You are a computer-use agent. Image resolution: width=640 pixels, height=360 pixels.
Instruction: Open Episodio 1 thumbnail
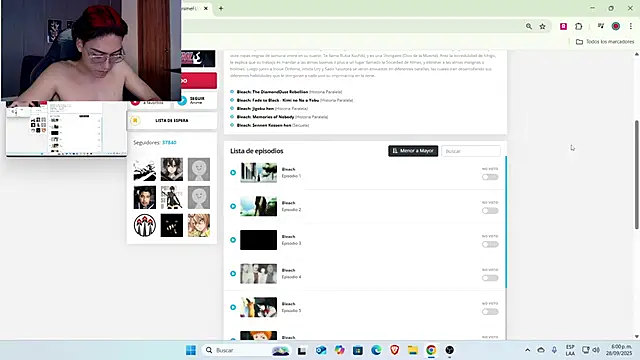click(258, 173)
